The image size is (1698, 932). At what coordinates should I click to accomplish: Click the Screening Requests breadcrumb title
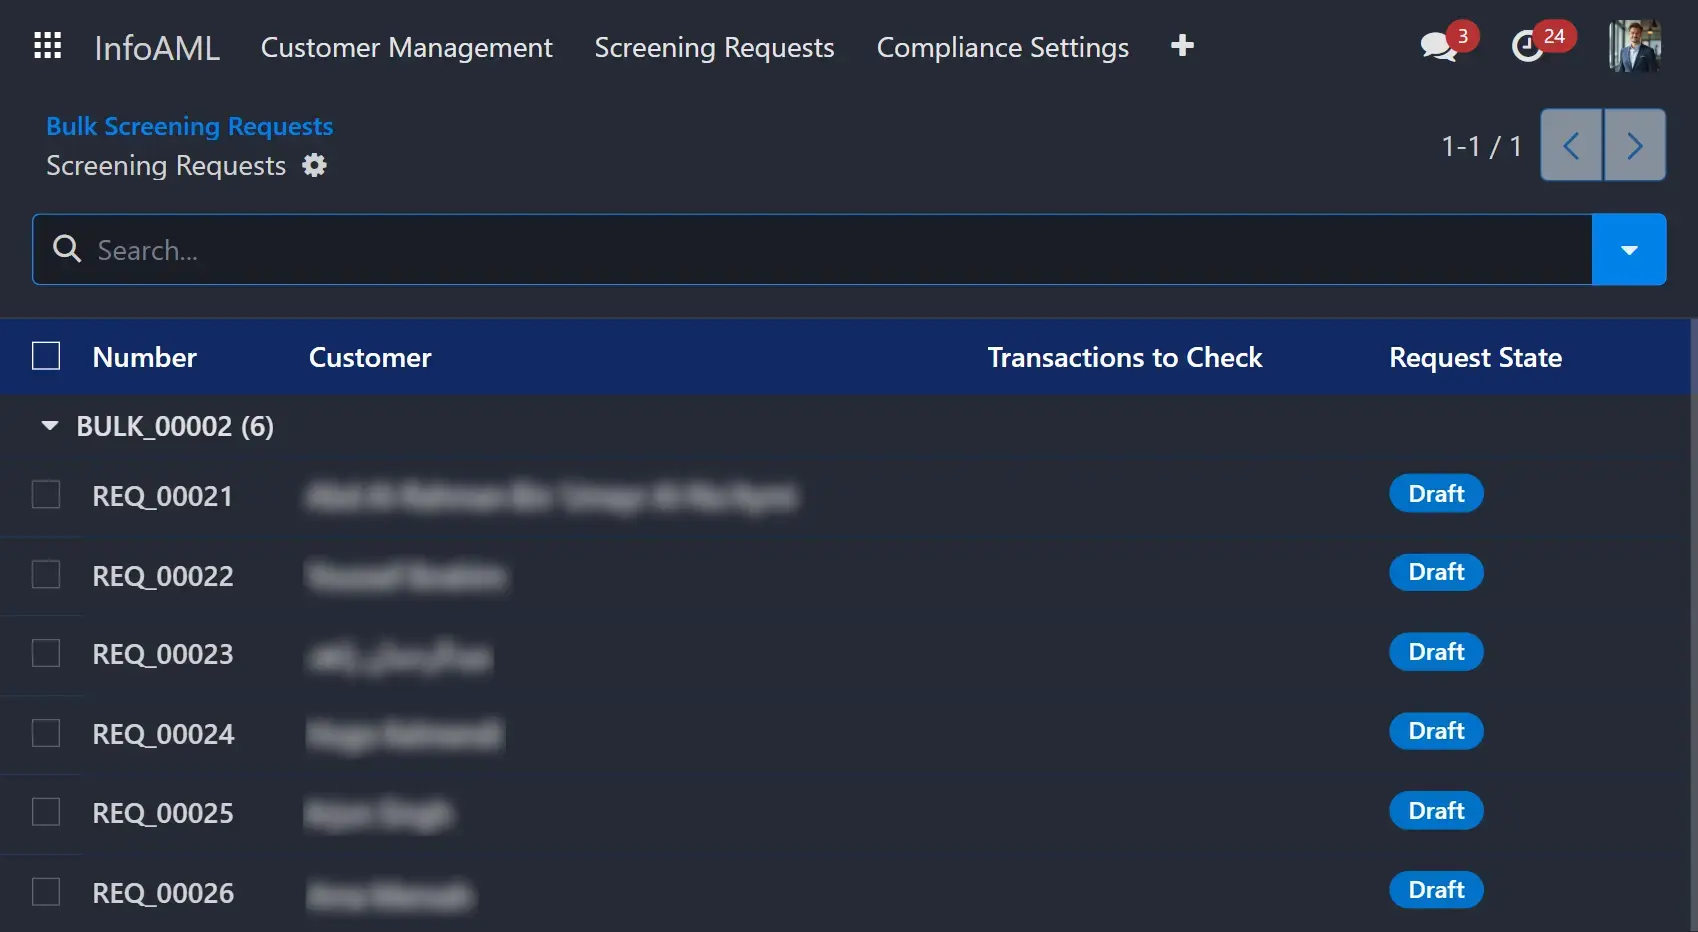pyautogui.click(x=166, y=166)
